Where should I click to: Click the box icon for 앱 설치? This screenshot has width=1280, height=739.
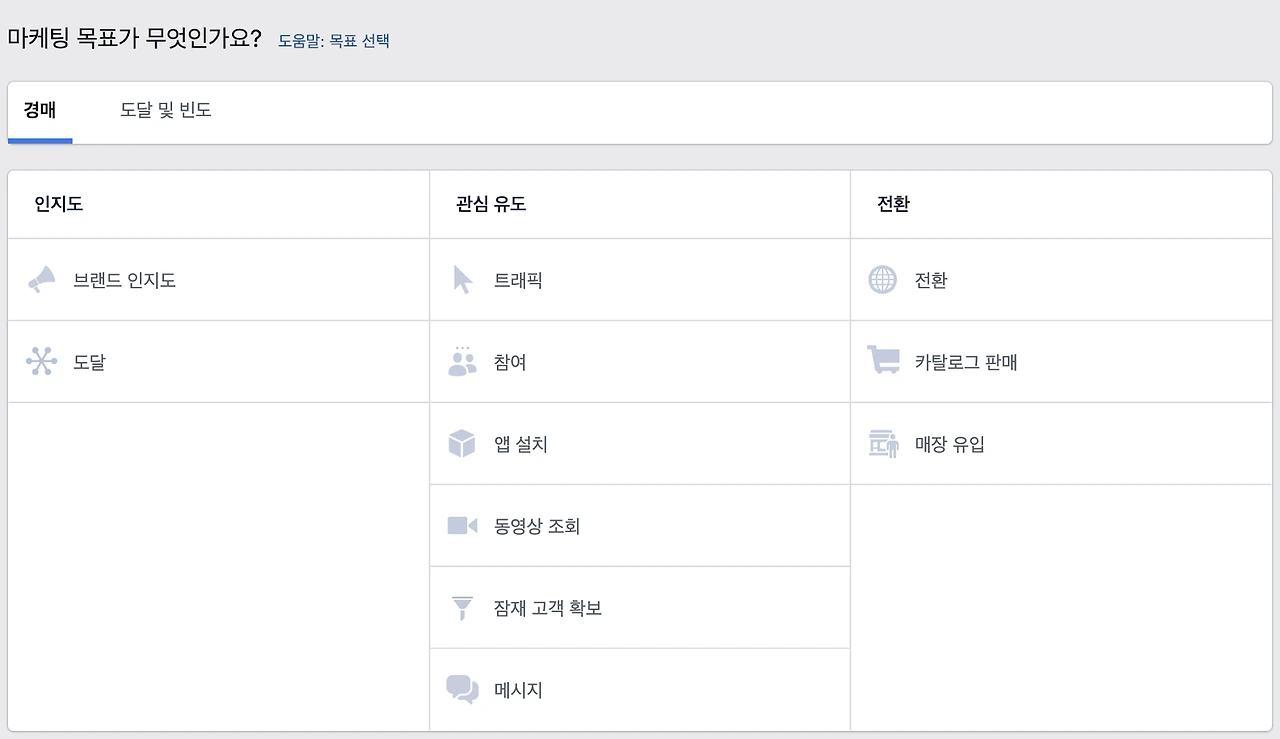(x=462, y=444)
